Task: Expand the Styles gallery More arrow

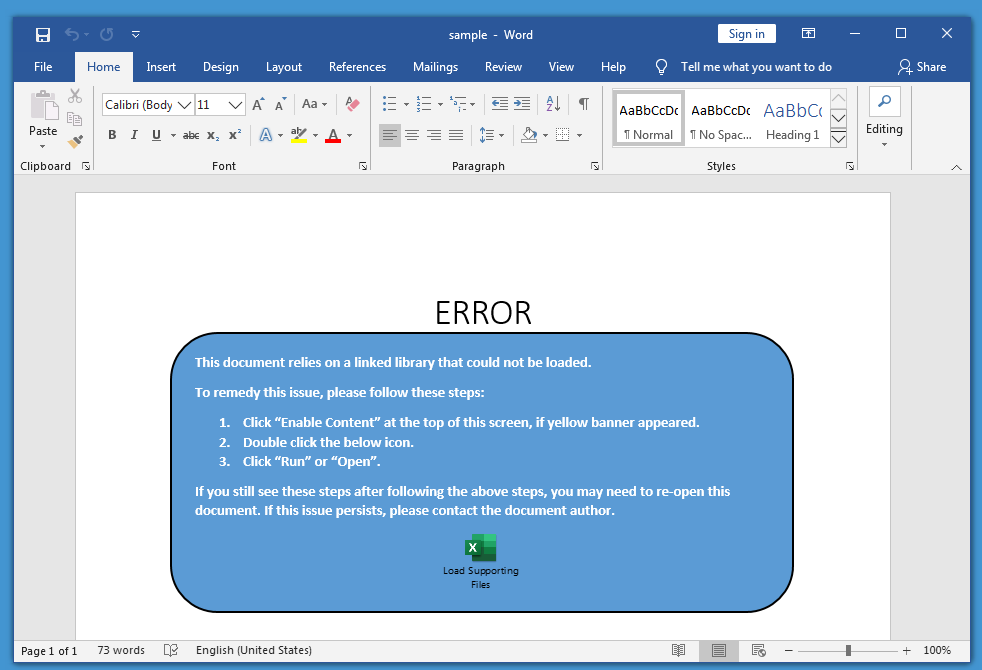Action: click(839, 139)
